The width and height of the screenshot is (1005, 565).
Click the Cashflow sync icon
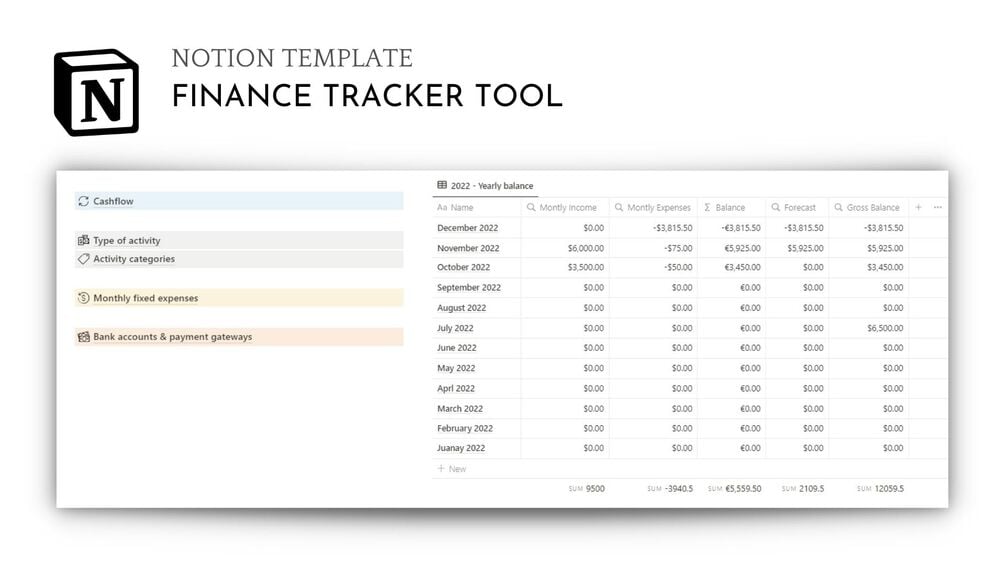[x=83, y=201]
